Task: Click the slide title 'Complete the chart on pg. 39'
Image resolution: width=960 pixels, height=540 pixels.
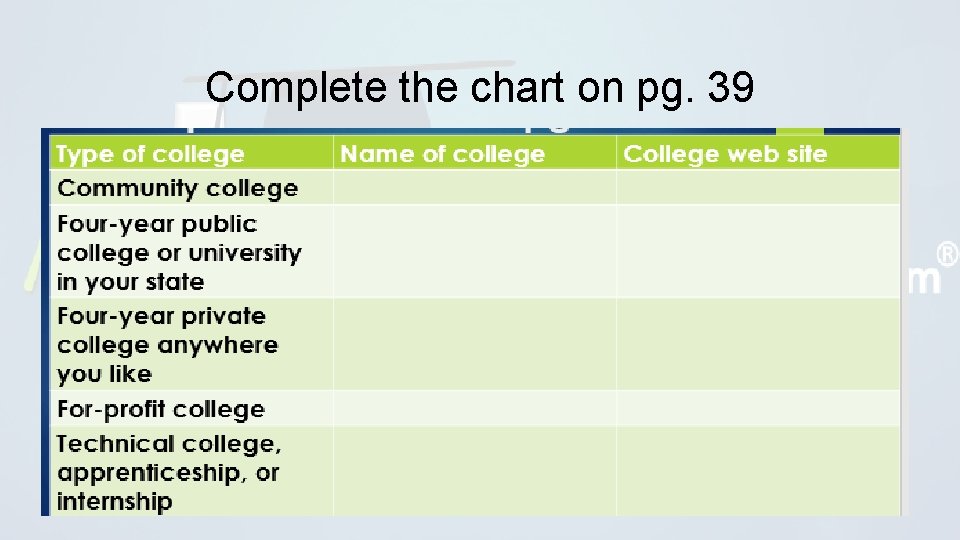Action: click(x=479, y=88)
